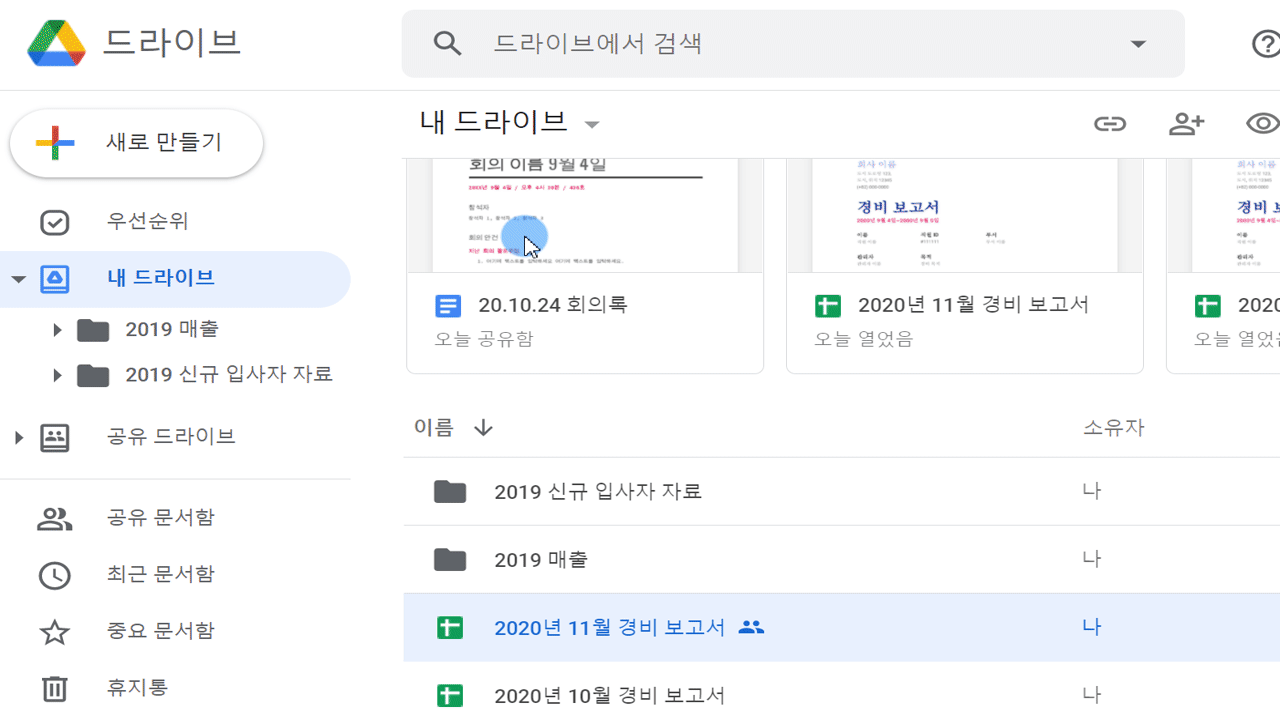The height and width of the screenshot is (720, 1280).
Task: Select the 2019 신규 입사자 자료 list row
Action: click(x=842, y=491)
